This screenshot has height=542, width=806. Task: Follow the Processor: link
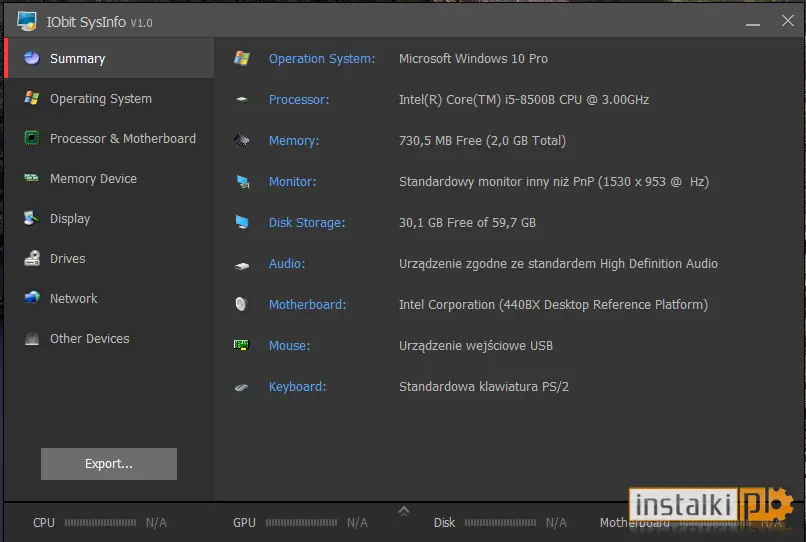click(299, 100)
